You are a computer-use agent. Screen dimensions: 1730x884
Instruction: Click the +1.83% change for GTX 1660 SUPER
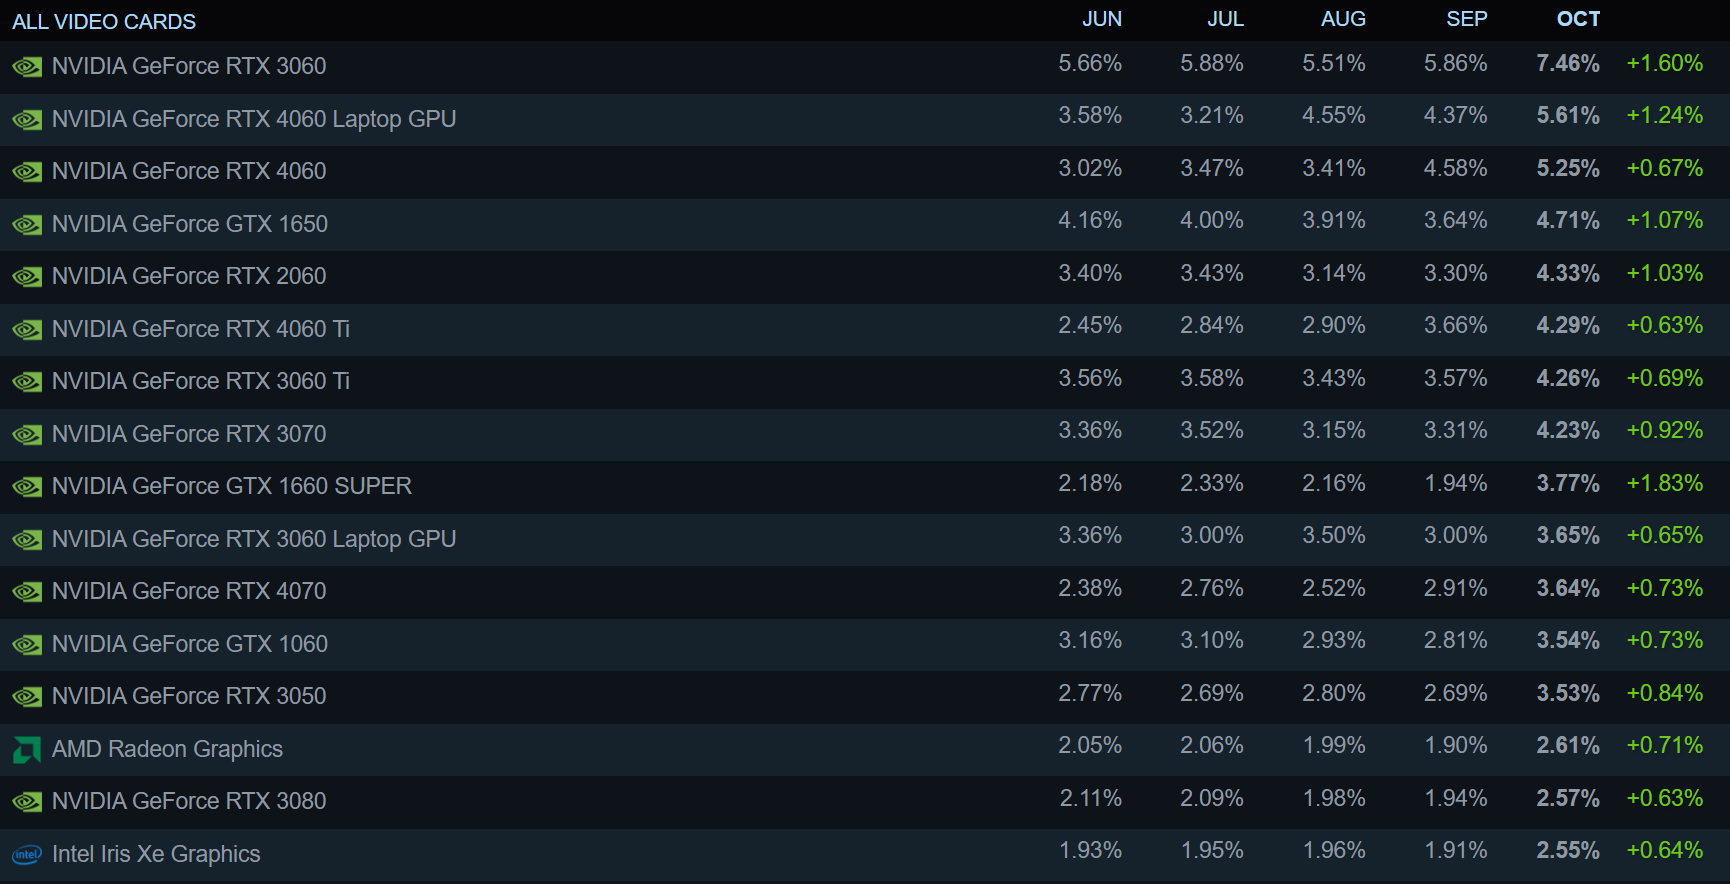click(1665, 484)
